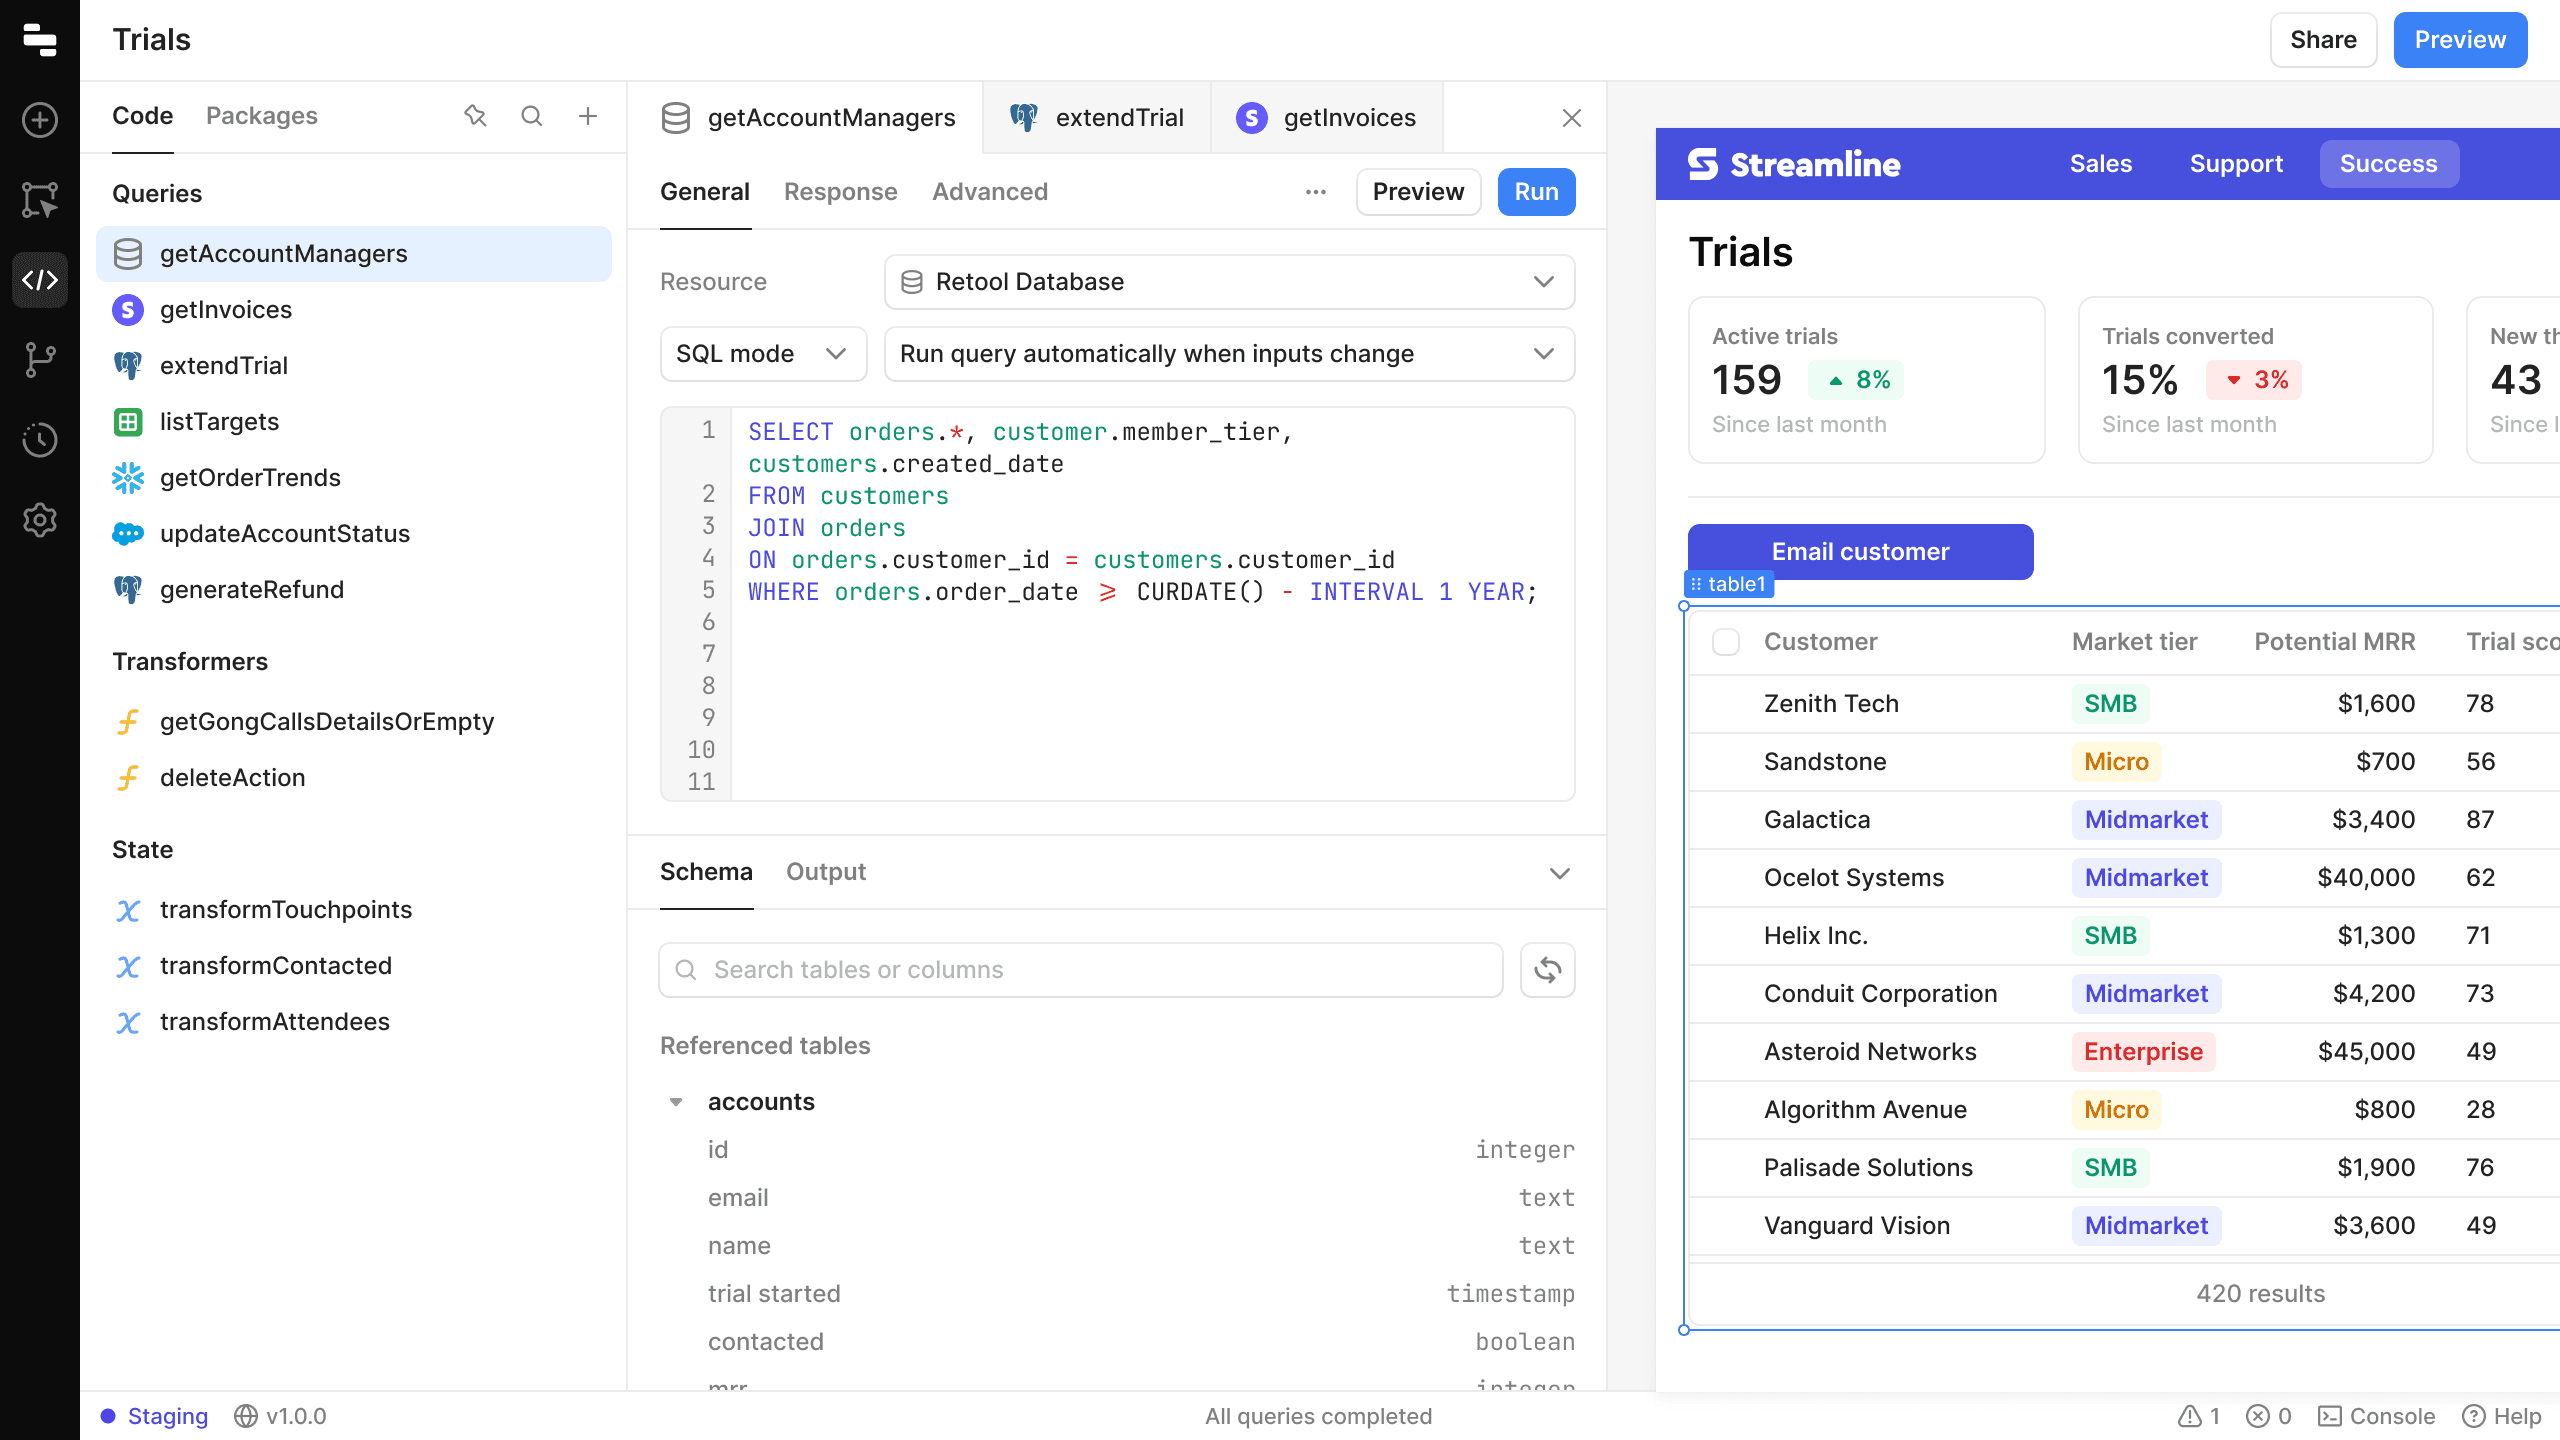The width and height of the screenshot is (2560, 1440).
Task: Open the Support nav link
Action: 2236,164
